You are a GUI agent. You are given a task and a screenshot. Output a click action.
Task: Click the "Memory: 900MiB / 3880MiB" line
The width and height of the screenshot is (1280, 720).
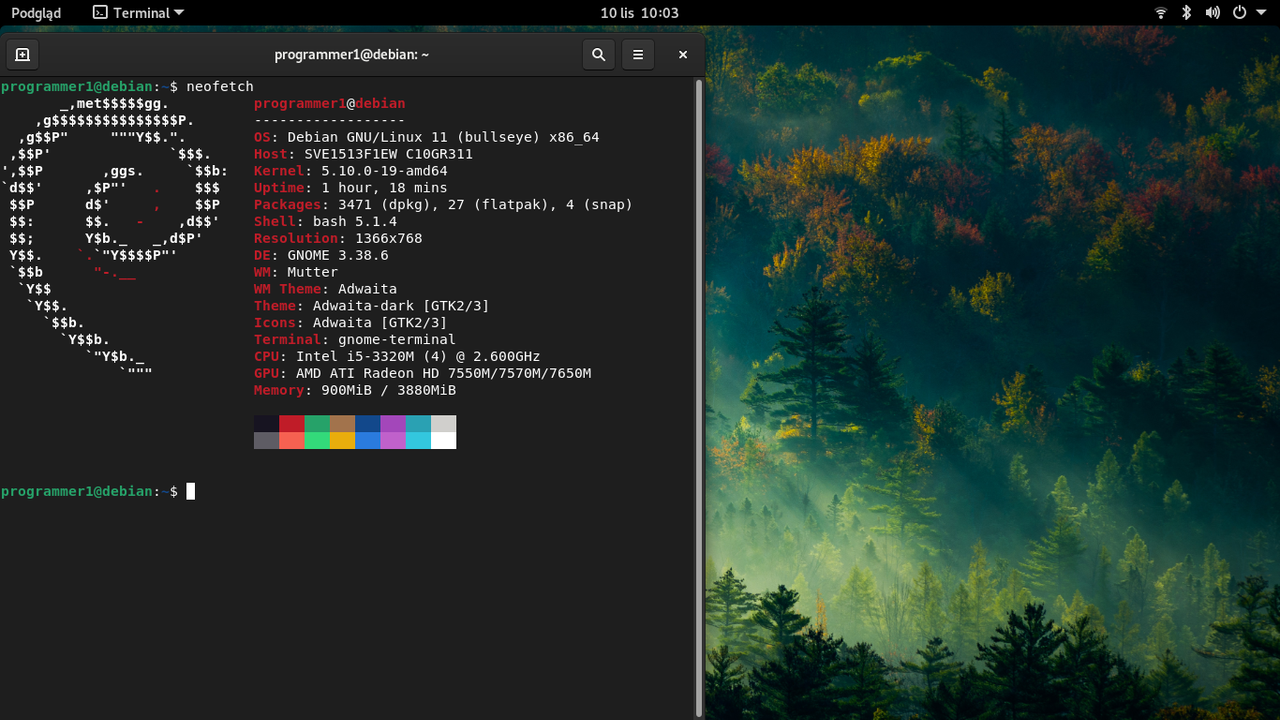(355, 390)
